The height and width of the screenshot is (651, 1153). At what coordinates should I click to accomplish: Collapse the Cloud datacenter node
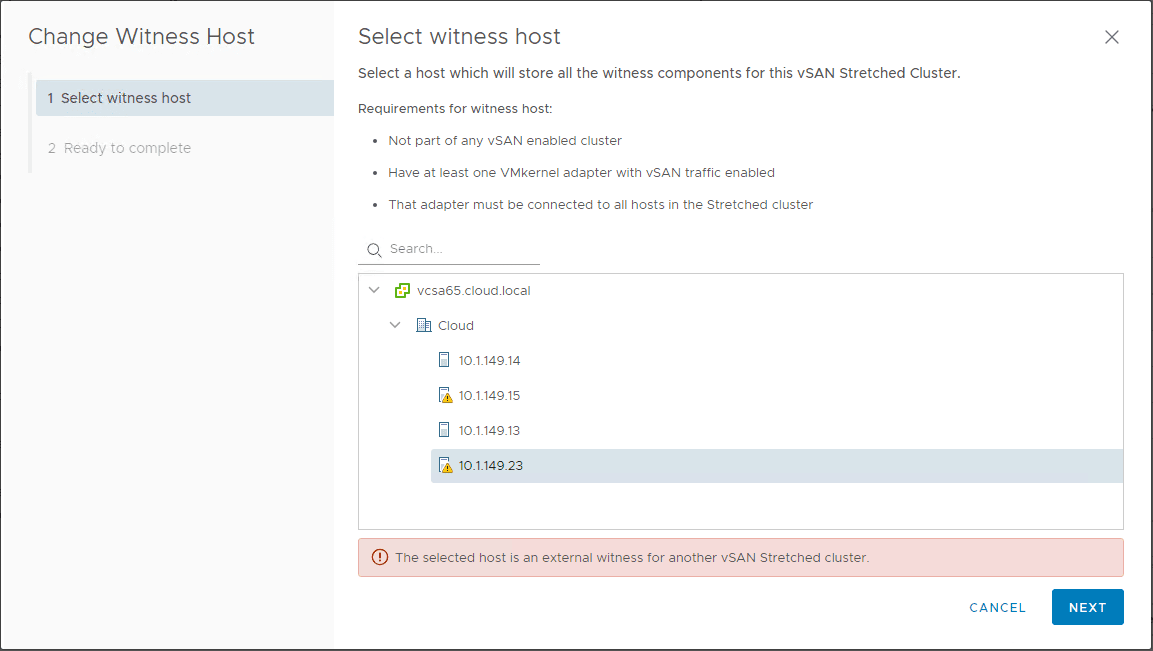point(395,326)
